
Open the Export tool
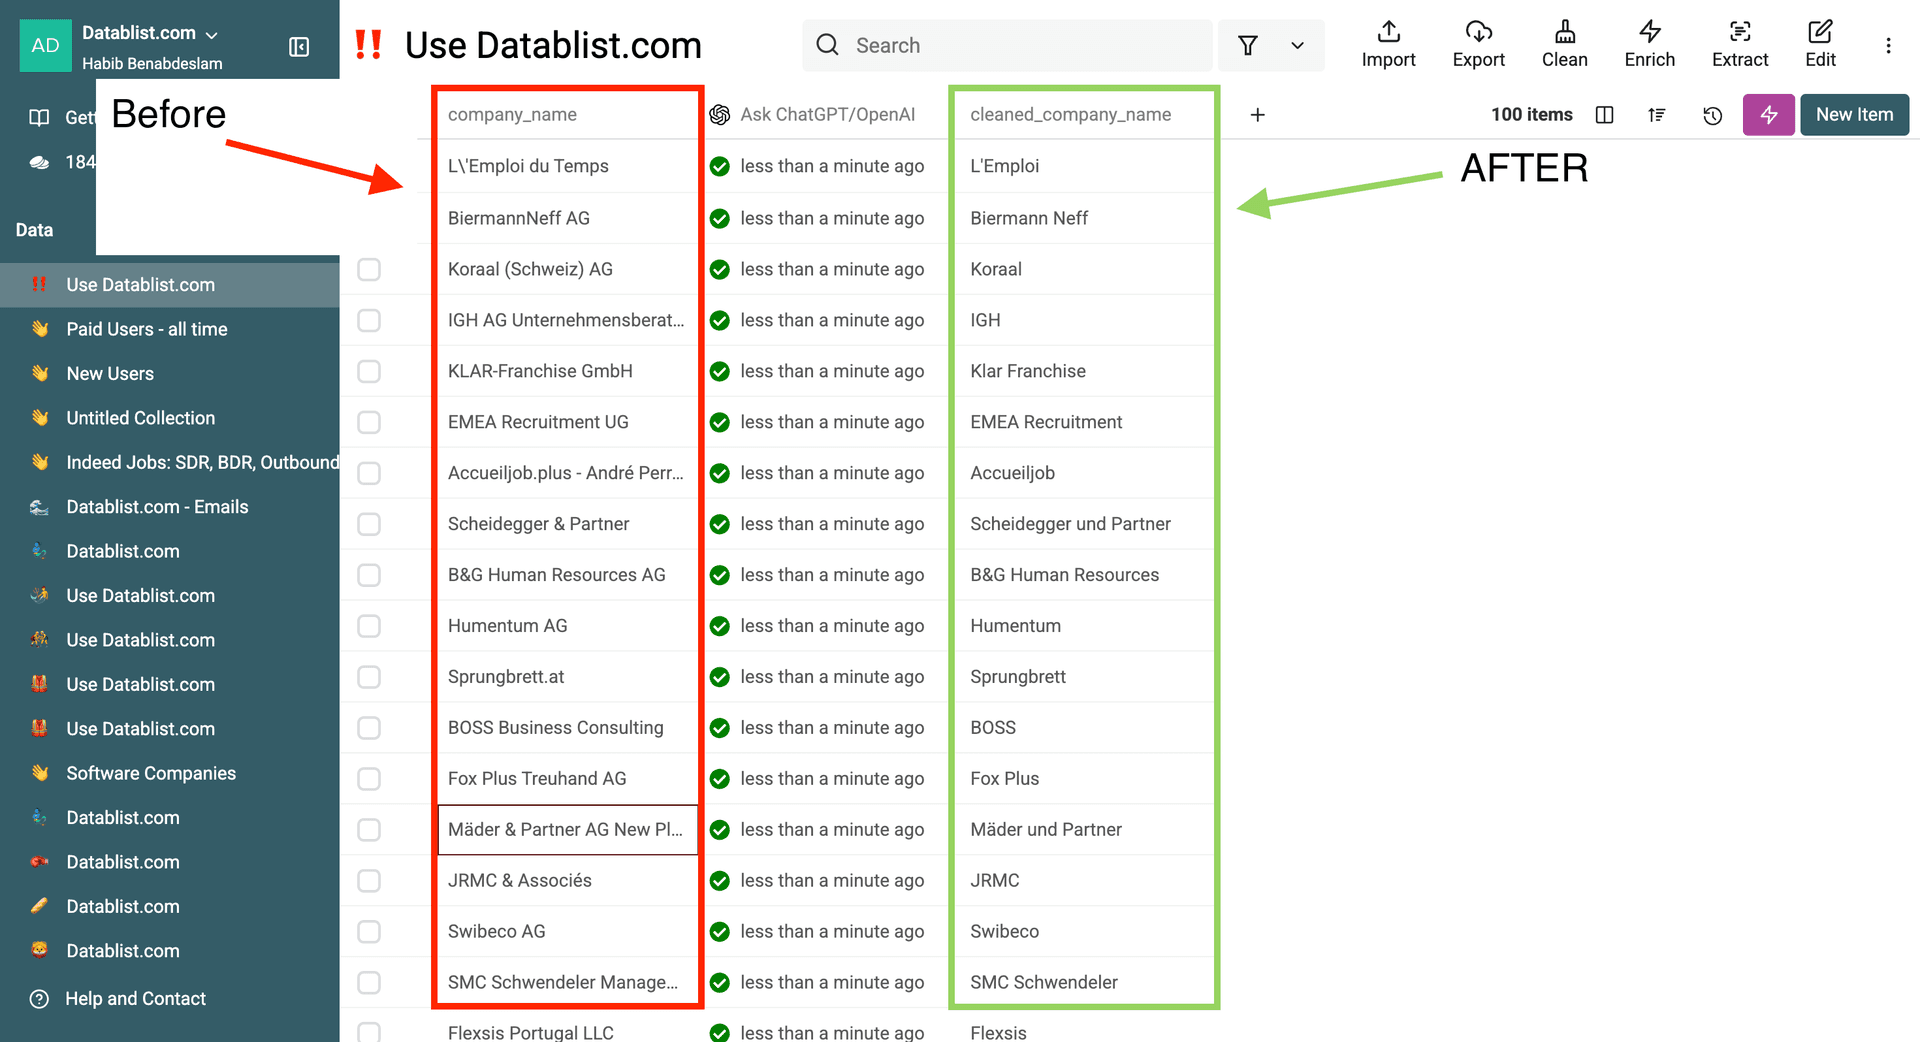1478,45
